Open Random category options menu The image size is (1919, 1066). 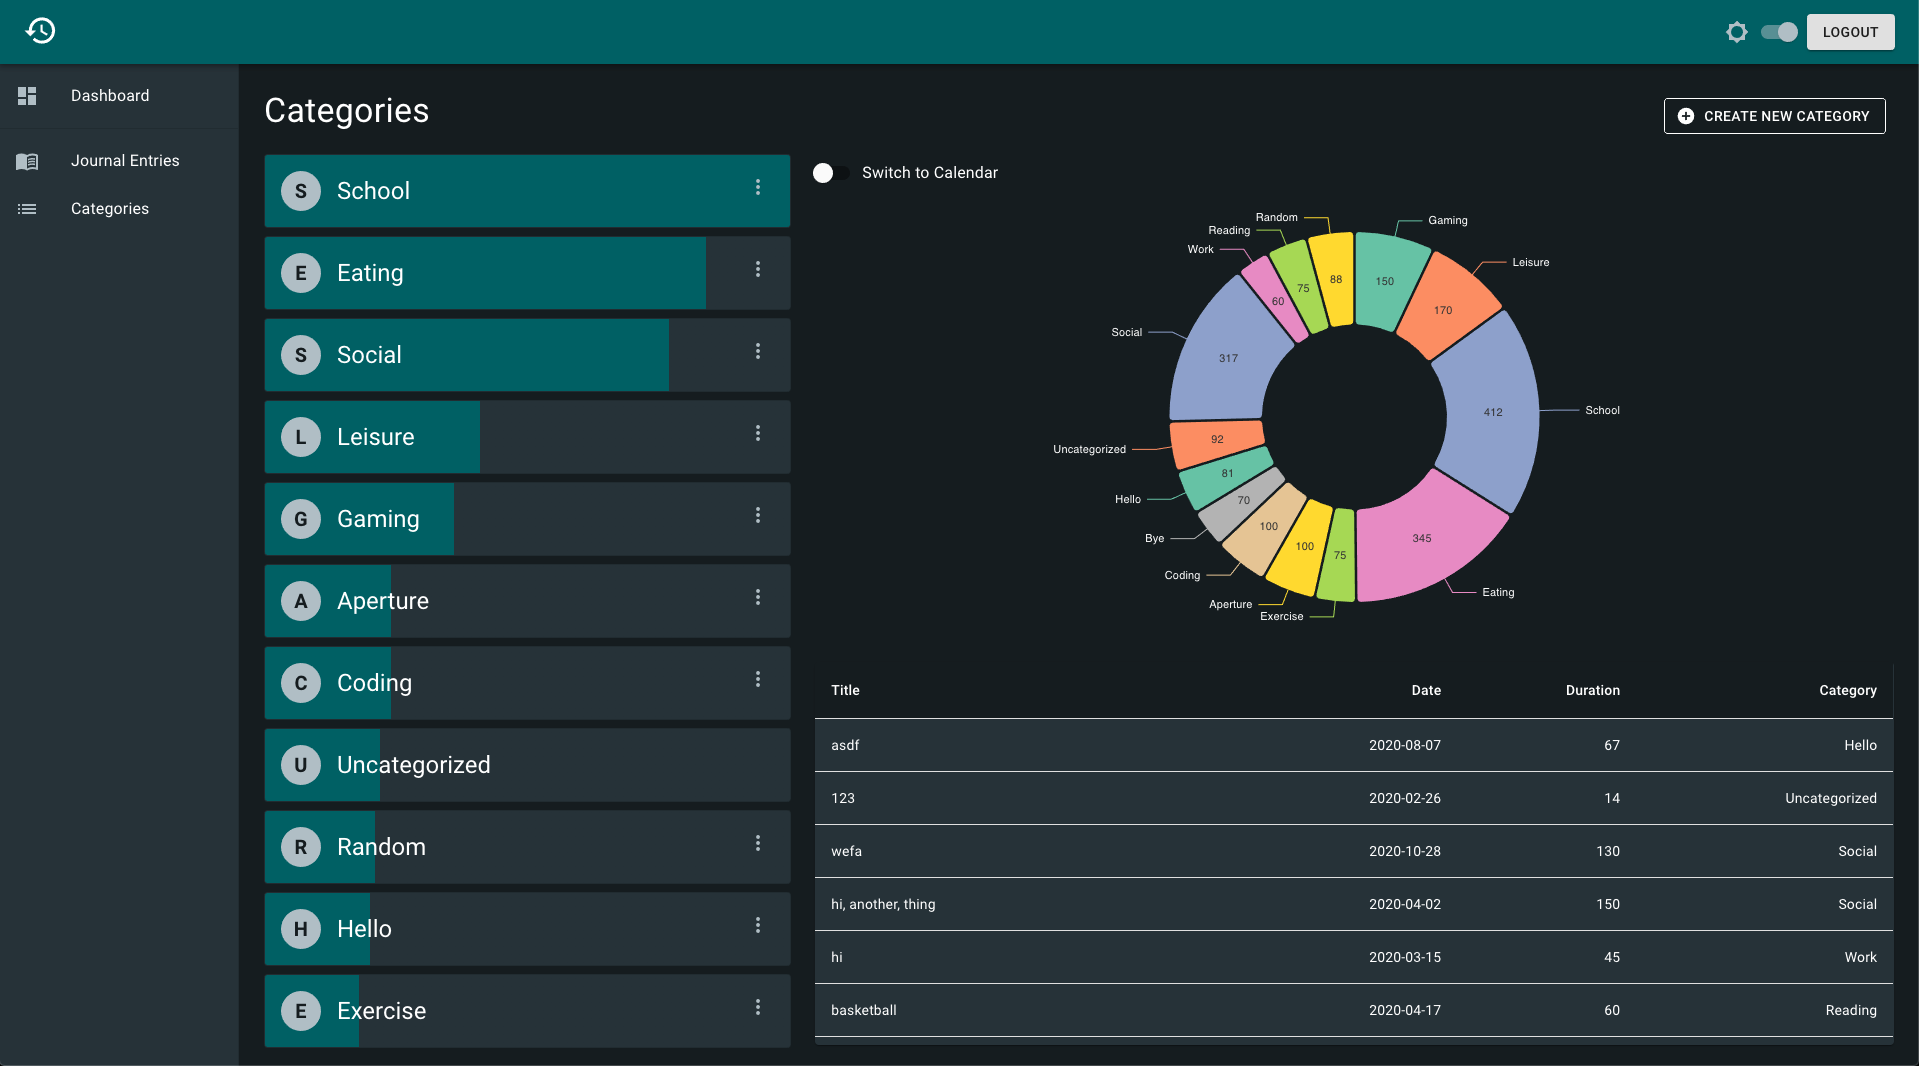click(x=758, y=843)
